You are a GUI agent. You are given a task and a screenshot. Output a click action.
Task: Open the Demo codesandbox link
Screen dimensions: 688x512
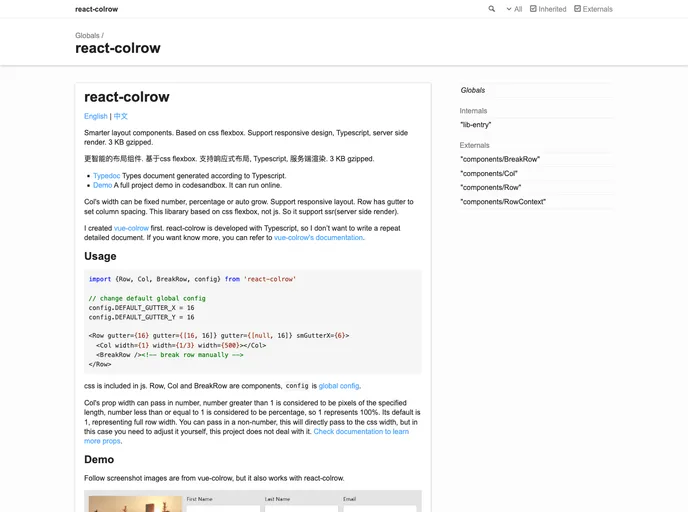pyautogui.click(x=102, y=185)
